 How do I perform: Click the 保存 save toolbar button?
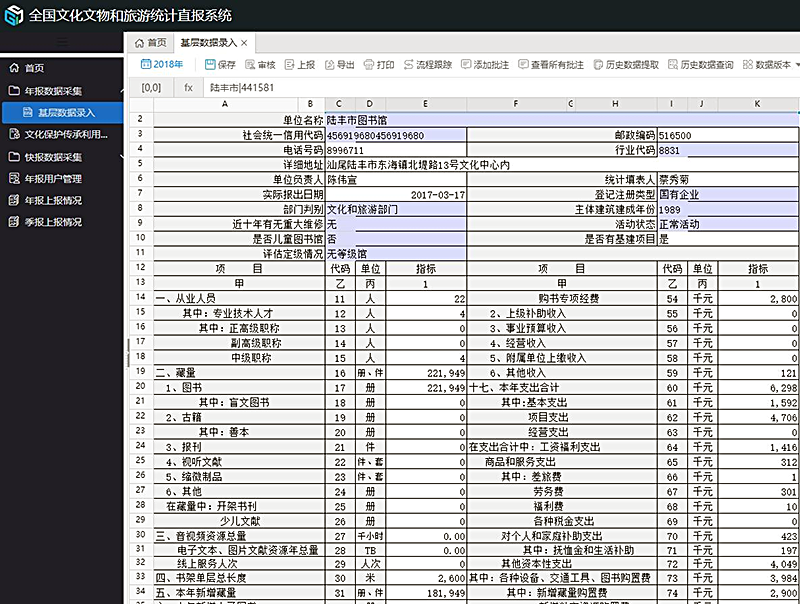(x=220, y=64)
